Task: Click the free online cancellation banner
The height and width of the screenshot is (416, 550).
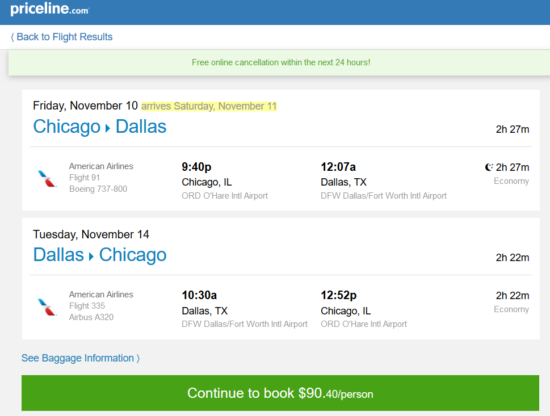Action: coord(280,62)
